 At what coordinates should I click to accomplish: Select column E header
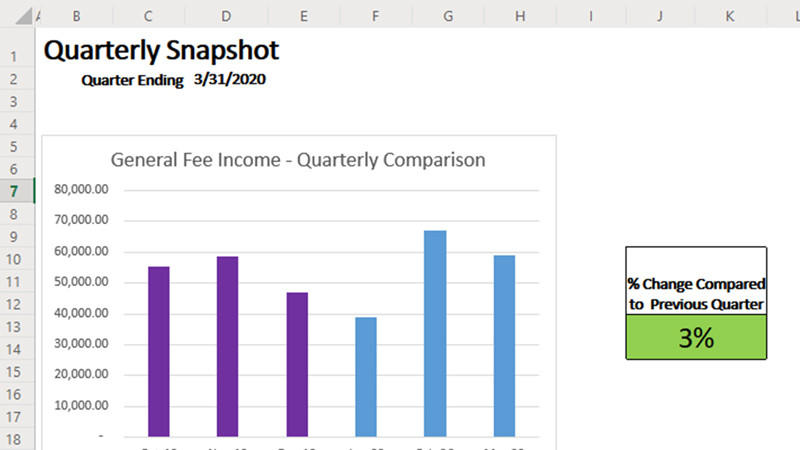pyautogui.click(x=304, y=16)
